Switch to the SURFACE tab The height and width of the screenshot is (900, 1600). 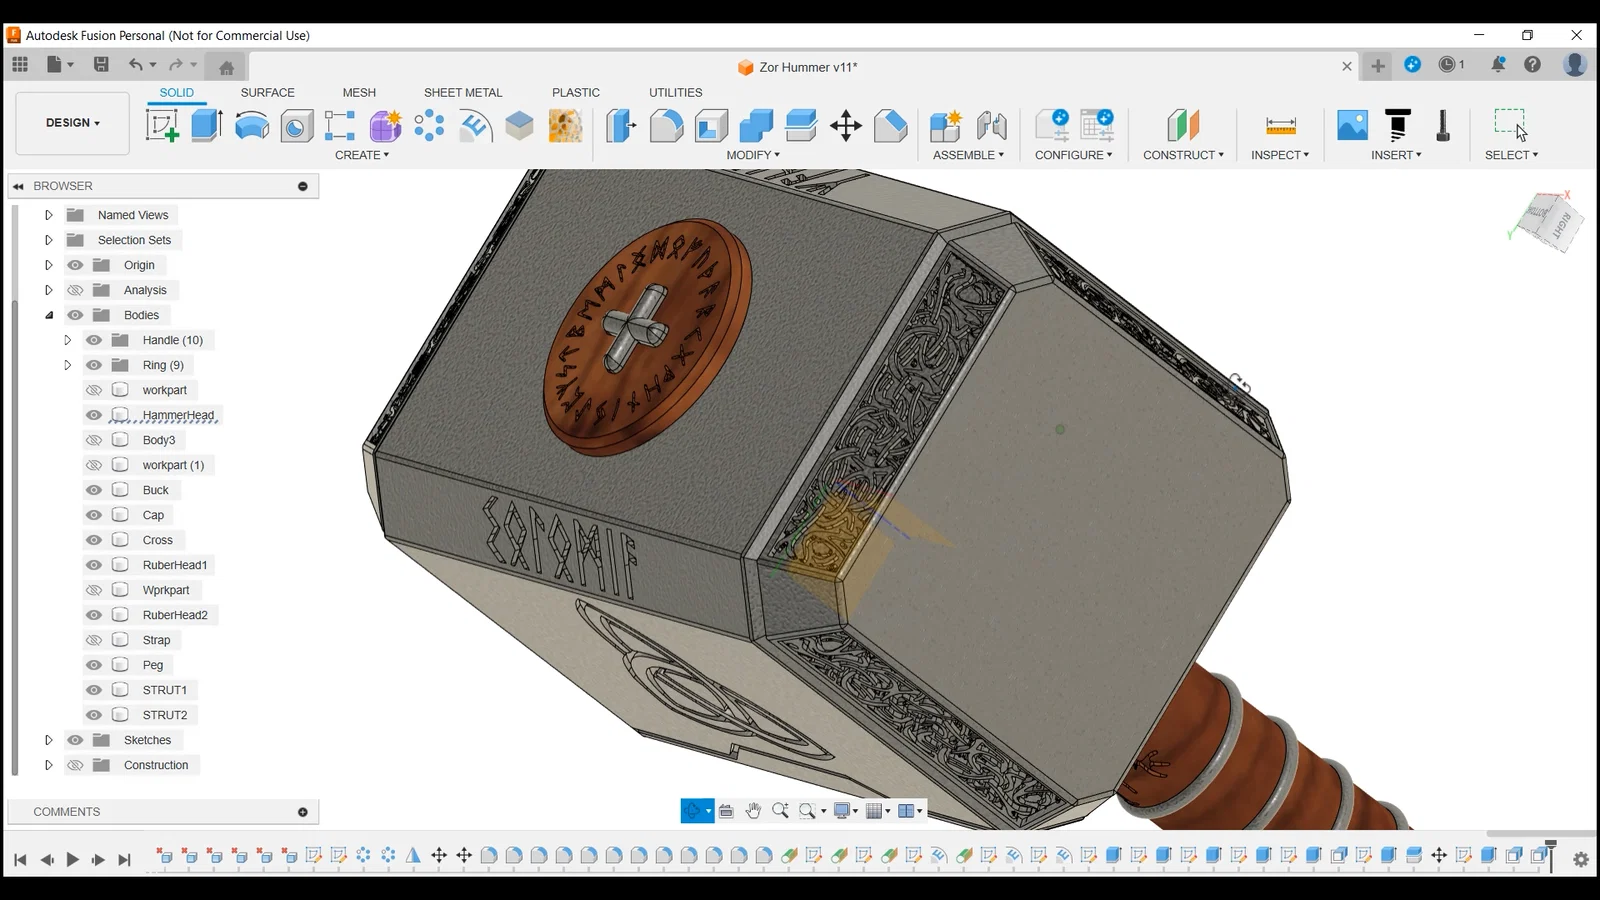pyautogui.click(x=268, y=92)
